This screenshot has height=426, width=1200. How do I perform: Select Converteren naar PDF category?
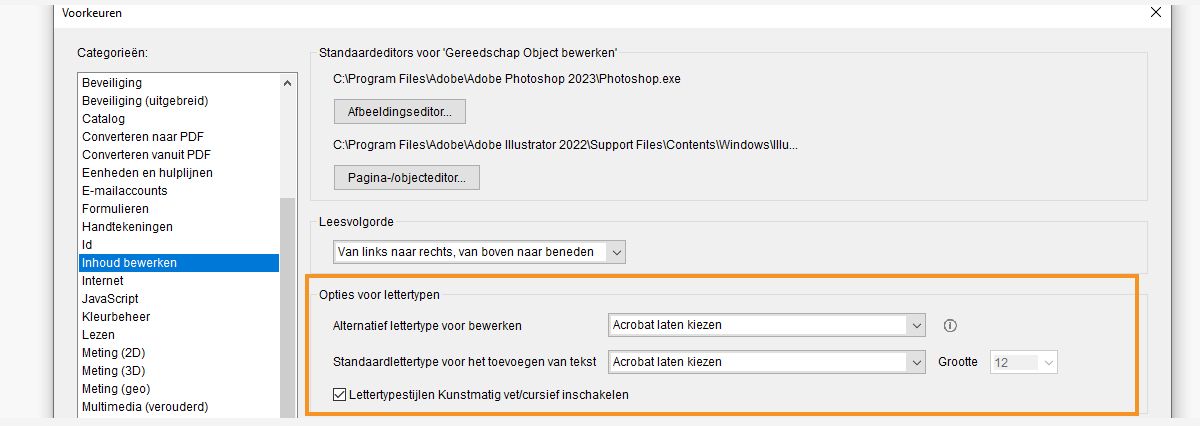tap(137, 137)
